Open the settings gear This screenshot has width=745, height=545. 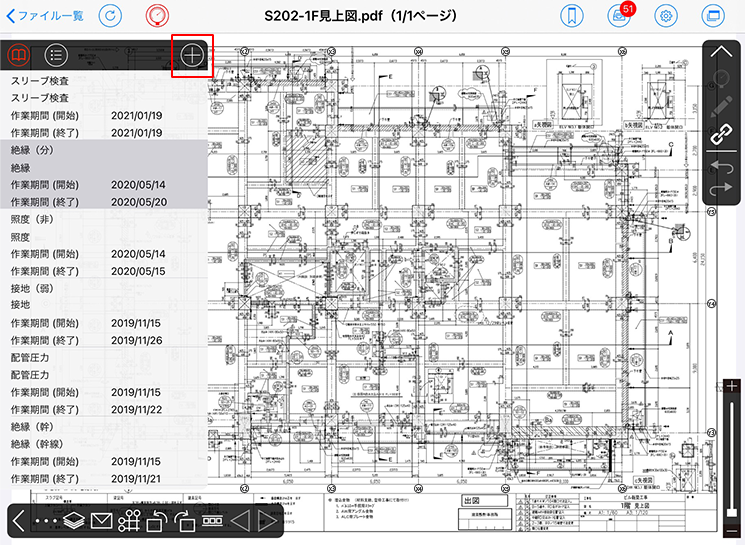[664, 16]
